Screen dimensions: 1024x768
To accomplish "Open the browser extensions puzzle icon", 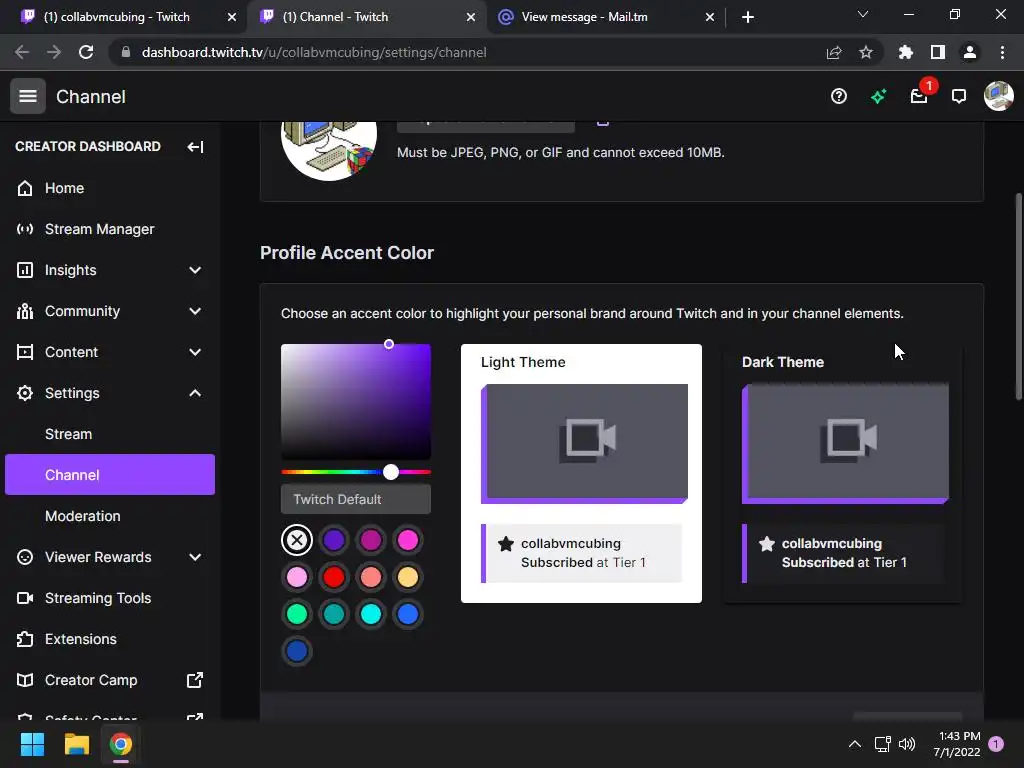I will tap(906, 52).
